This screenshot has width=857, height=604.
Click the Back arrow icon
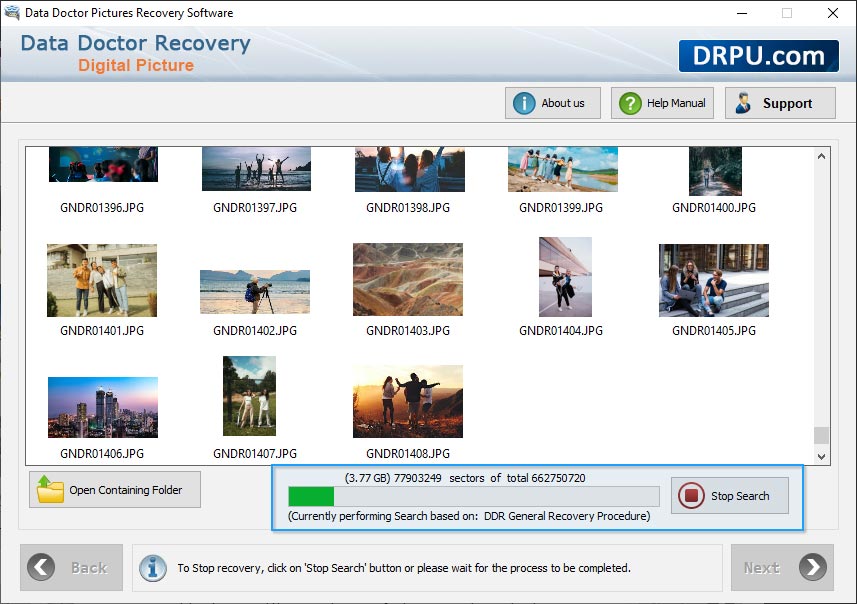coord(41,567)
